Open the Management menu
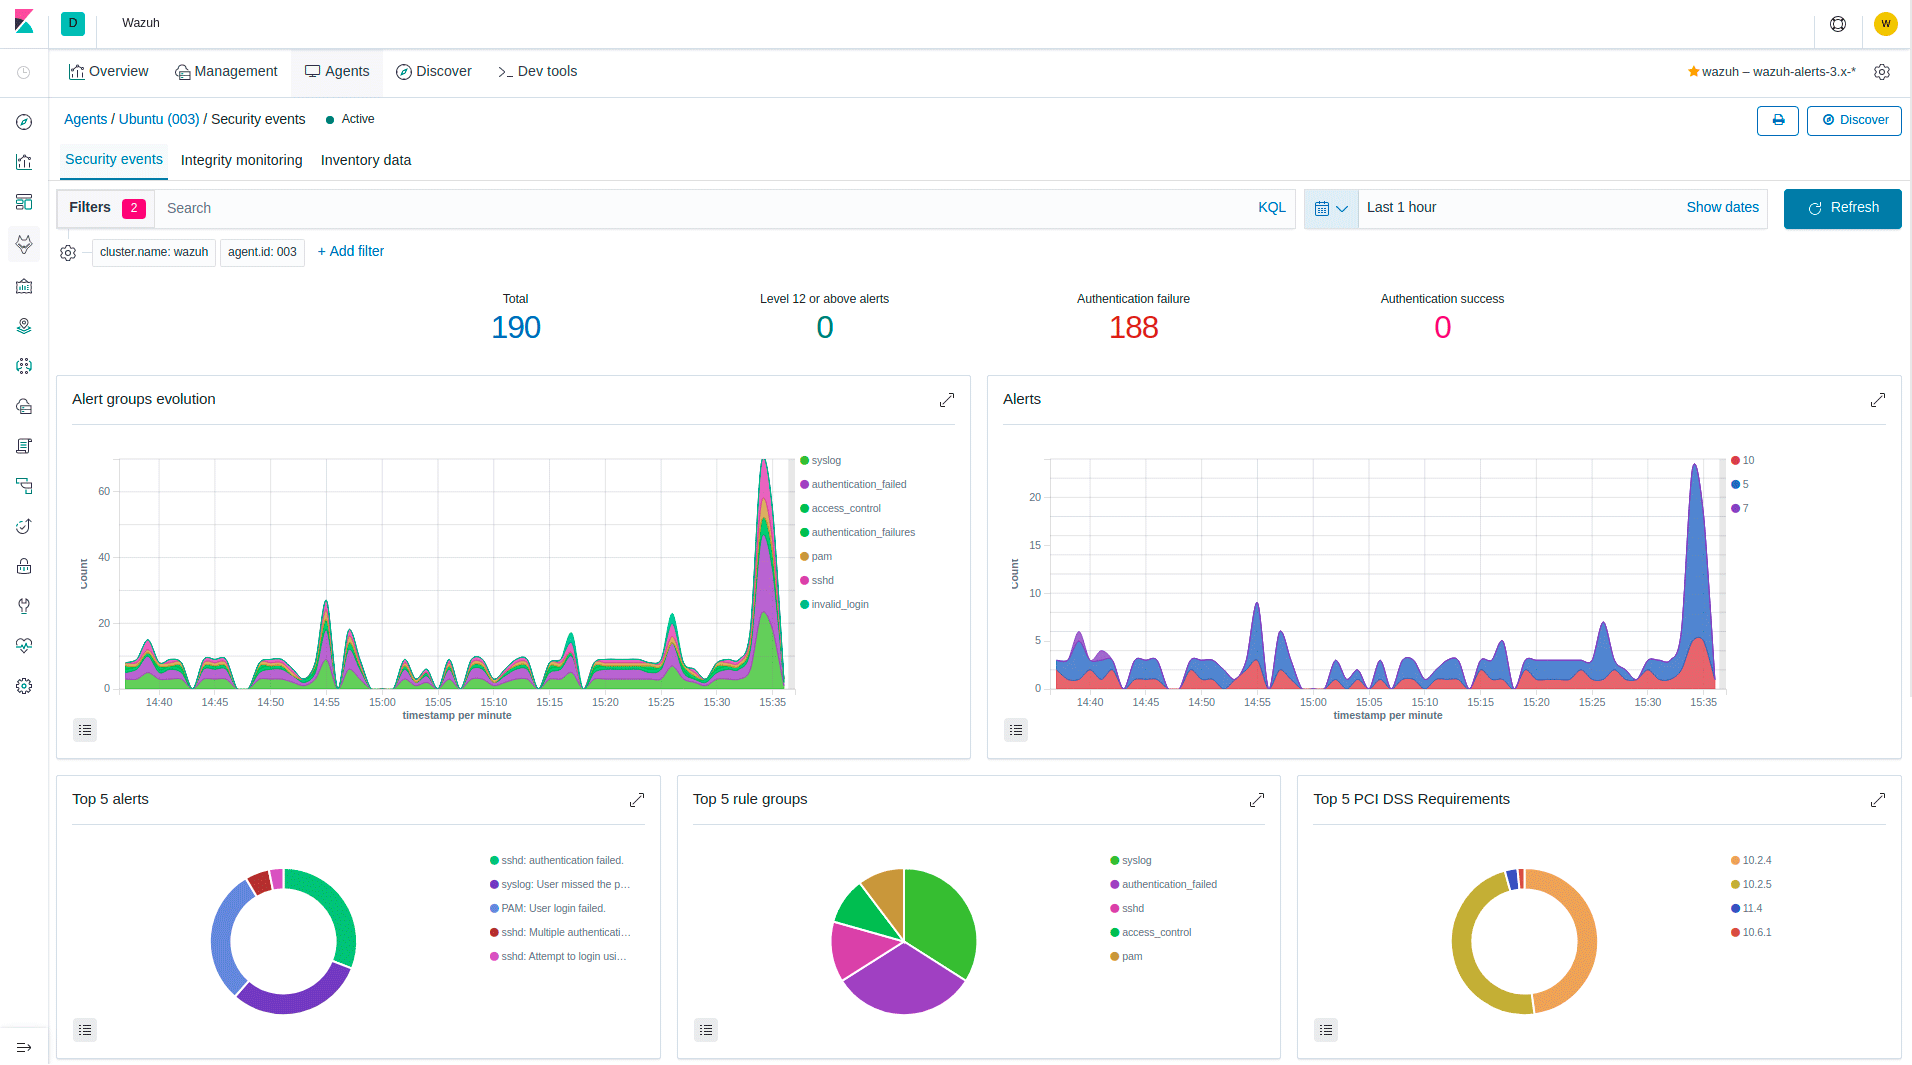The width and height of the screenshot is (1912, 1065). (226, 72)
